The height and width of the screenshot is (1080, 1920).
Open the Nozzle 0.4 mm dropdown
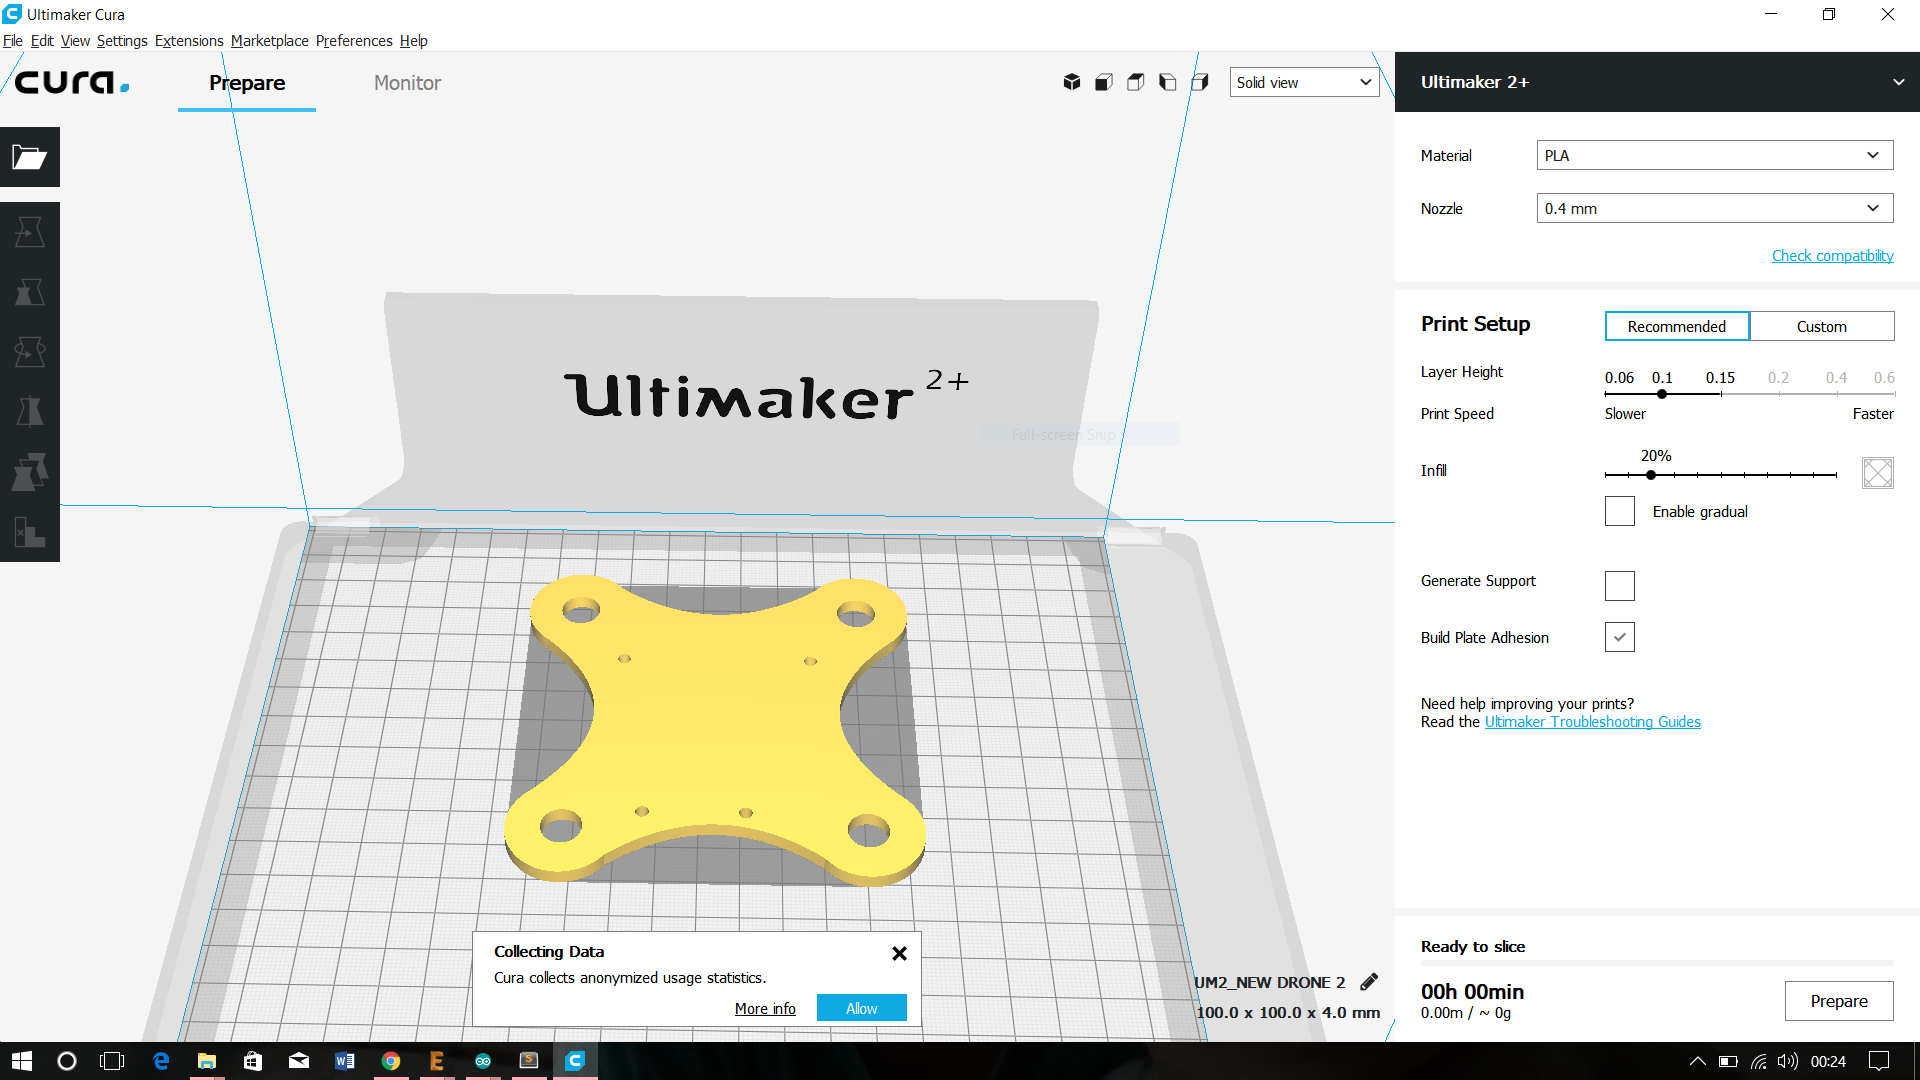pyautogui.click(x=1714, y=208)
